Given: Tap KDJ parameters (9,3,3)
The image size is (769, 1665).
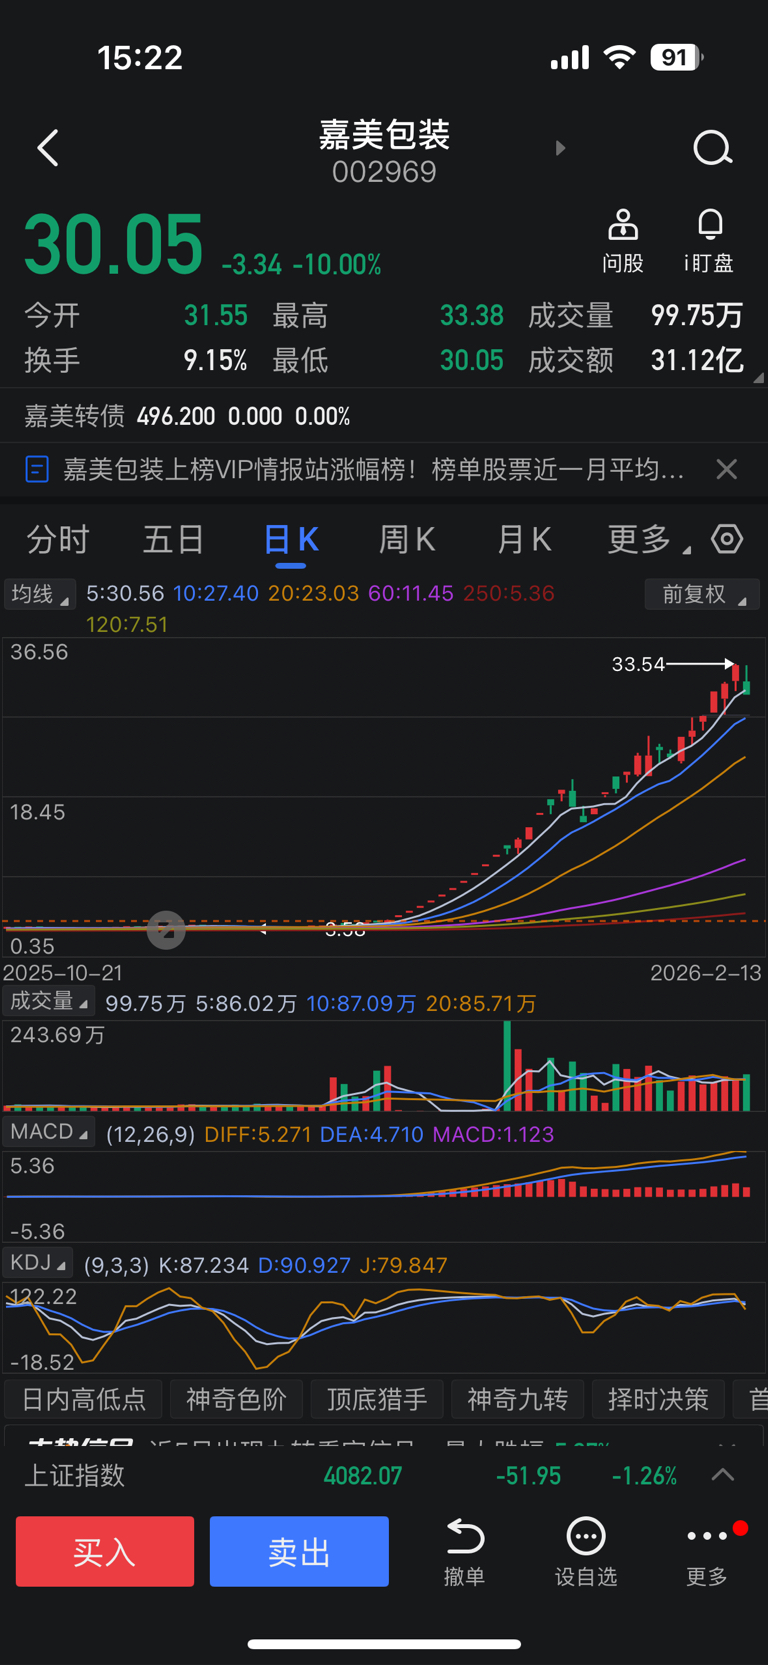Looking at the screenshot, I should click(x=116, y=1265).
